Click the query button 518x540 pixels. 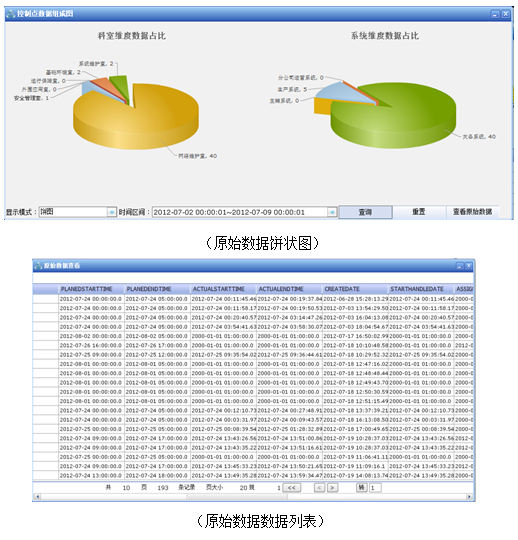[x=365, y=212]
